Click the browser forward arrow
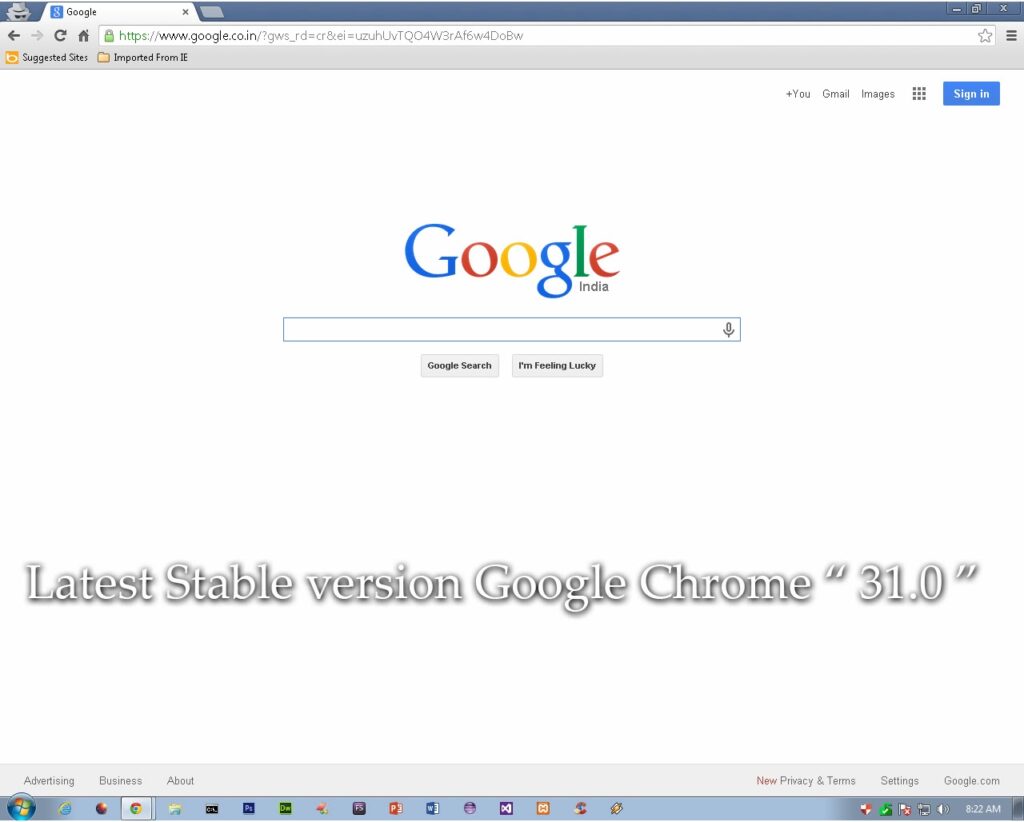Viewport: 1024px width, 822px height. click(37, 35)
